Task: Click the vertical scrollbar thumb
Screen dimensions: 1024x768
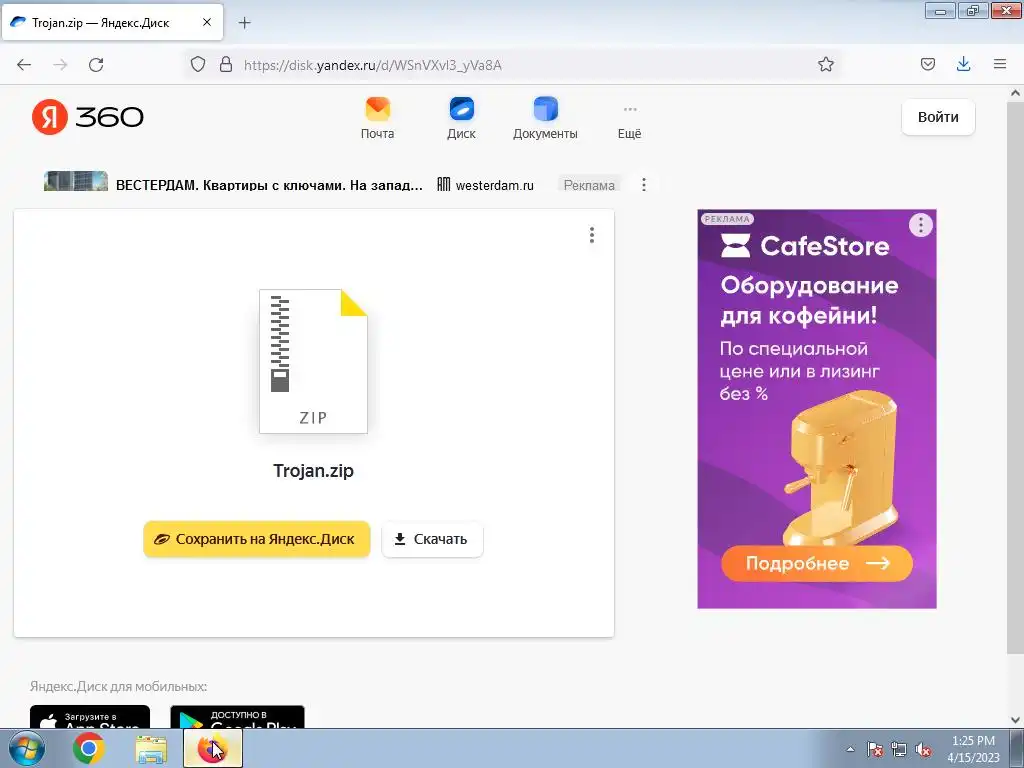Action: pos(1016,377)
